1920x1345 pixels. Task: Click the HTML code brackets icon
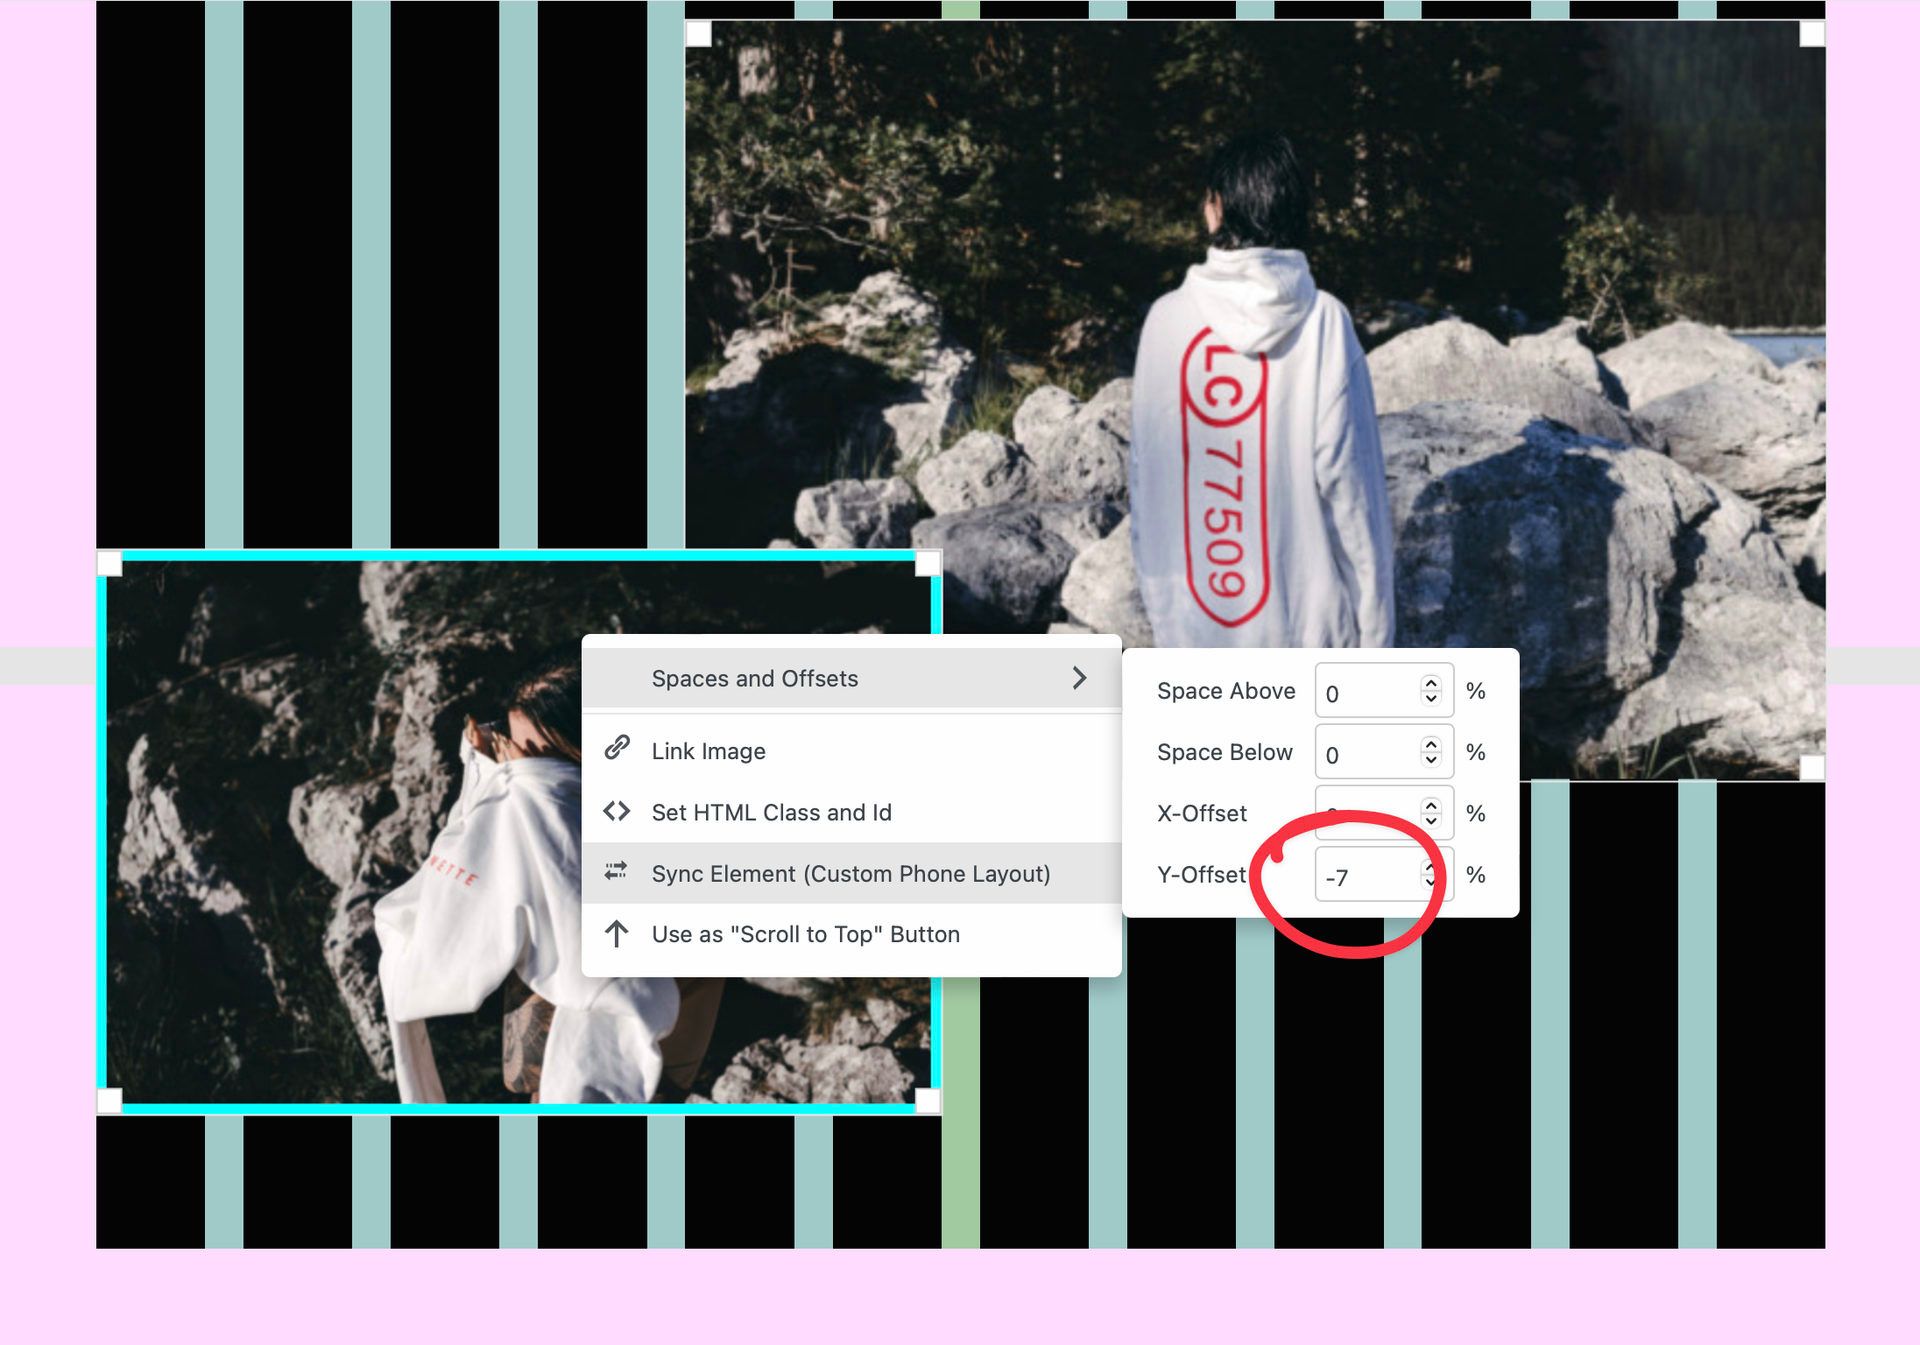click(617, 811)
